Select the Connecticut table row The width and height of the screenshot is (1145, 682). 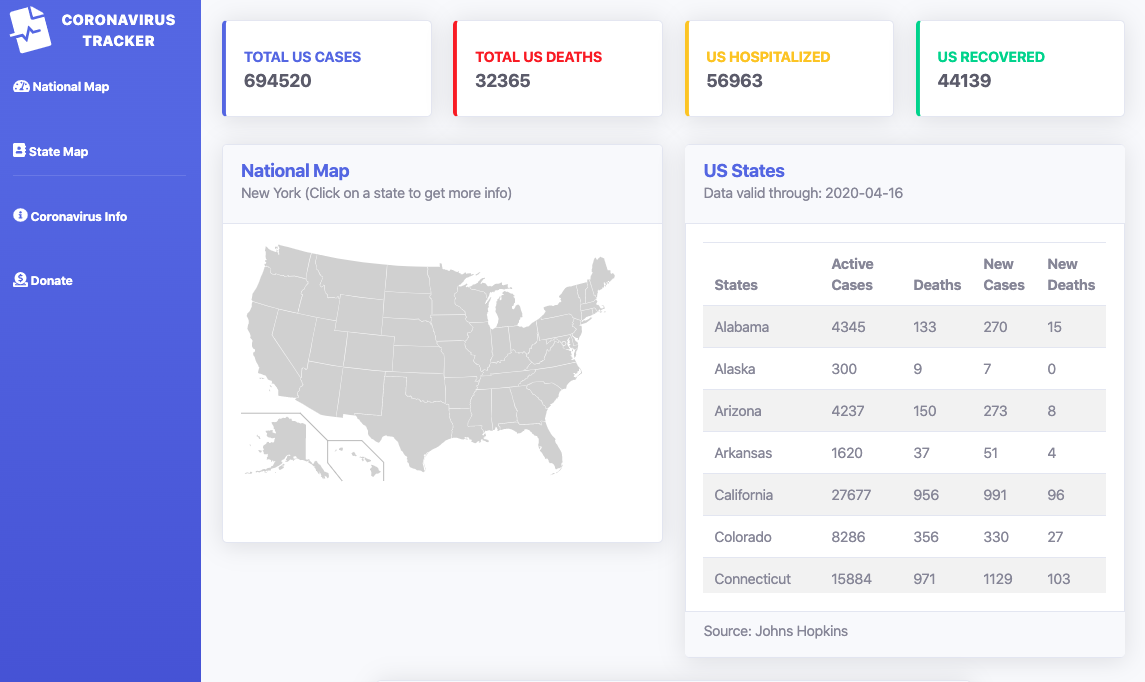(x=904, y=577)
